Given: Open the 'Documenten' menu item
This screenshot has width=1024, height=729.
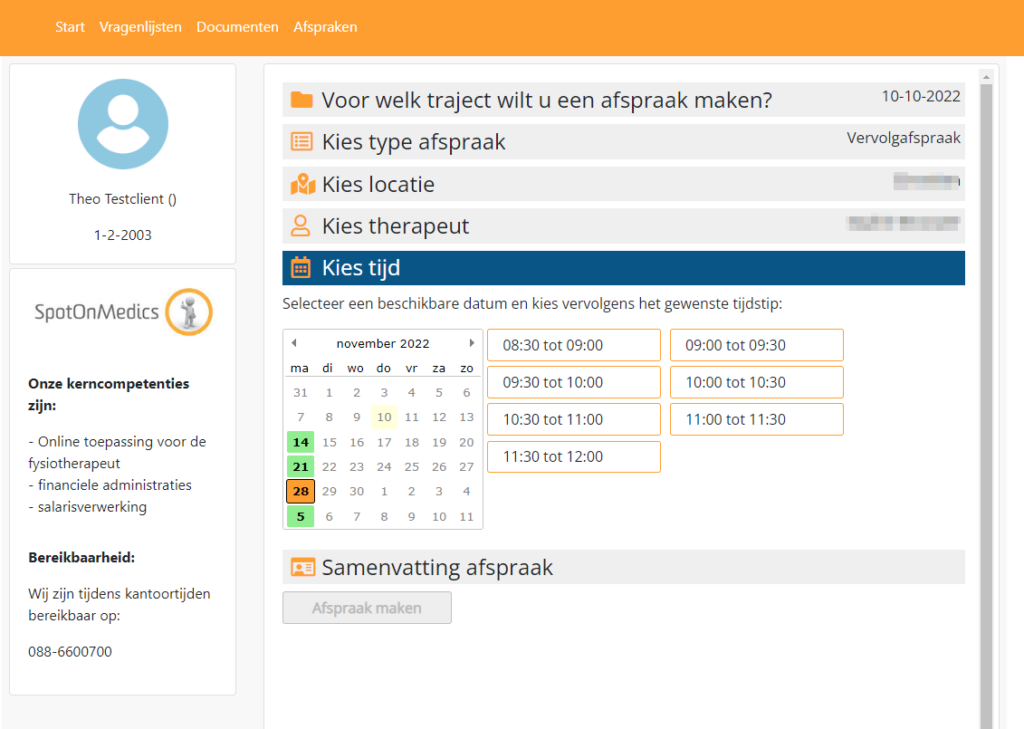Looking at the screenshot, I should click(237, 27).
